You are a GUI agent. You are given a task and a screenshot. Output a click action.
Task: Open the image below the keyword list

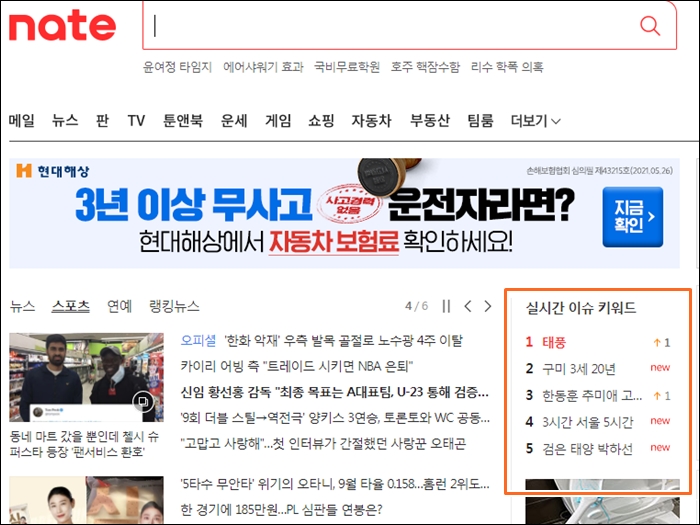pos(603,502)
